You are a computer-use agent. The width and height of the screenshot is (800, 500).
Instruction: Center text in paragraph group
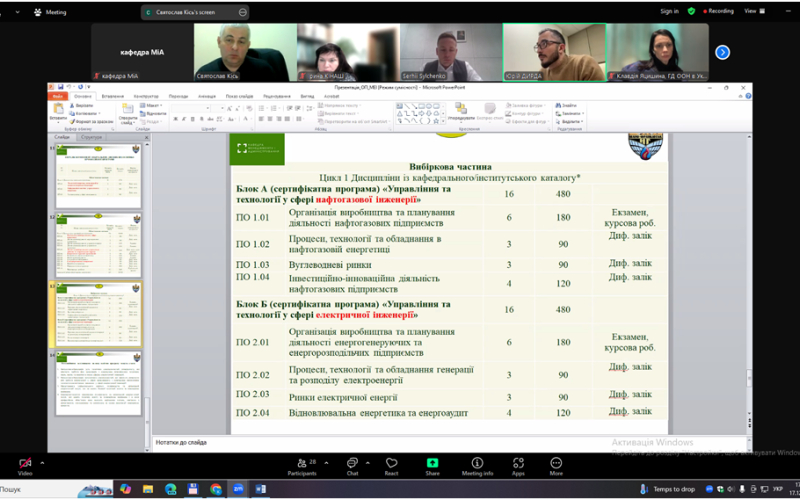click(270, 119)
